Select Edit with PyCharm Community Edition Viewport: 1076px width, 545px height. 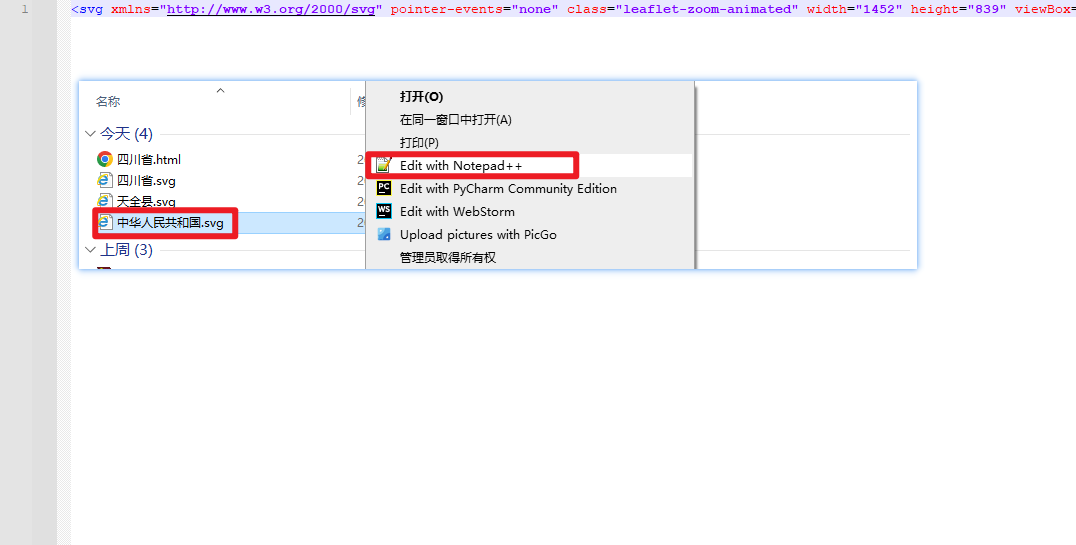click(508, 188)
